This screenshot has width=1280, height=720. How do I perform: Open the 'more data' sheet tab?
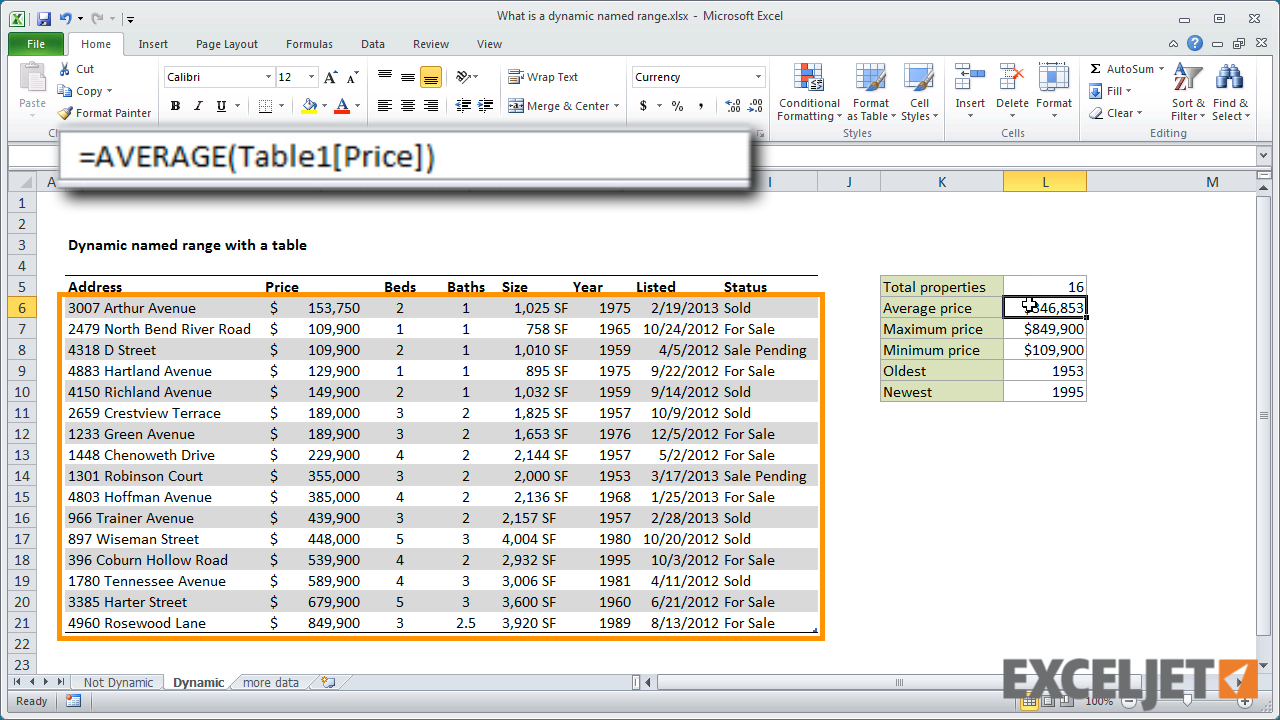point(270,682)
